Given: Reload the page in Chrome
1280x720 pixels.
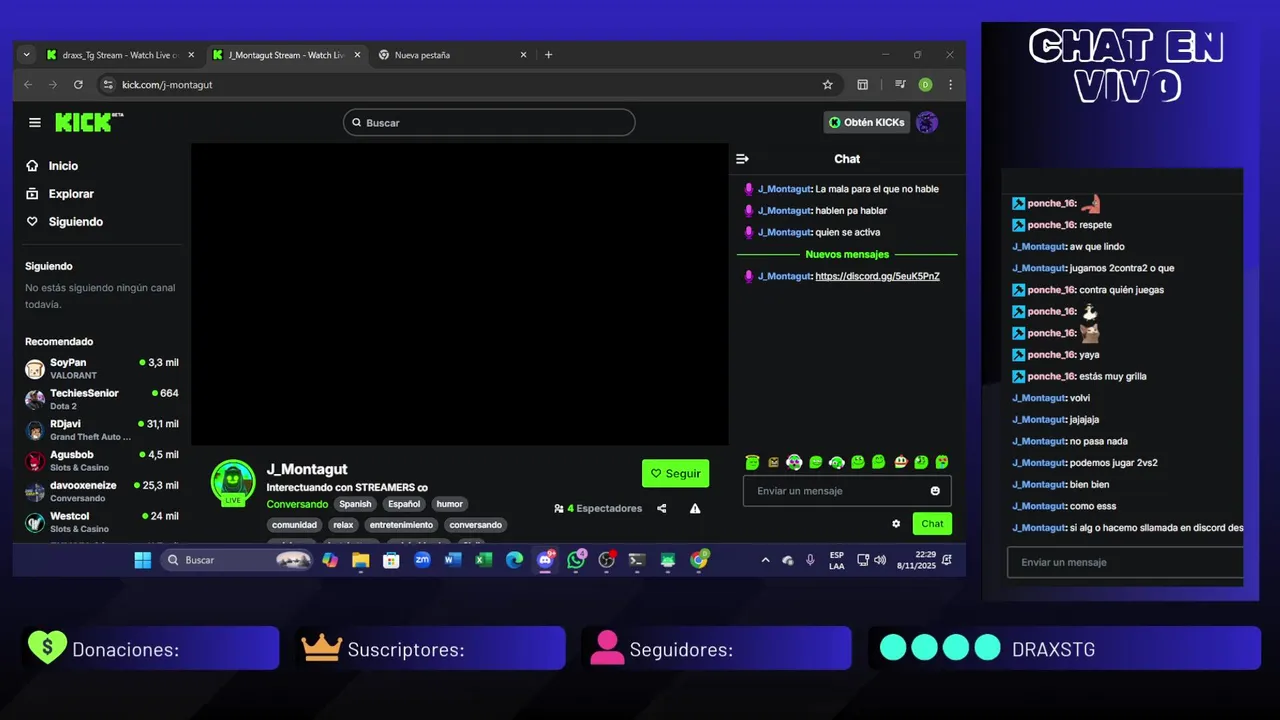Looking at the screenshot, I should (78, 85).
